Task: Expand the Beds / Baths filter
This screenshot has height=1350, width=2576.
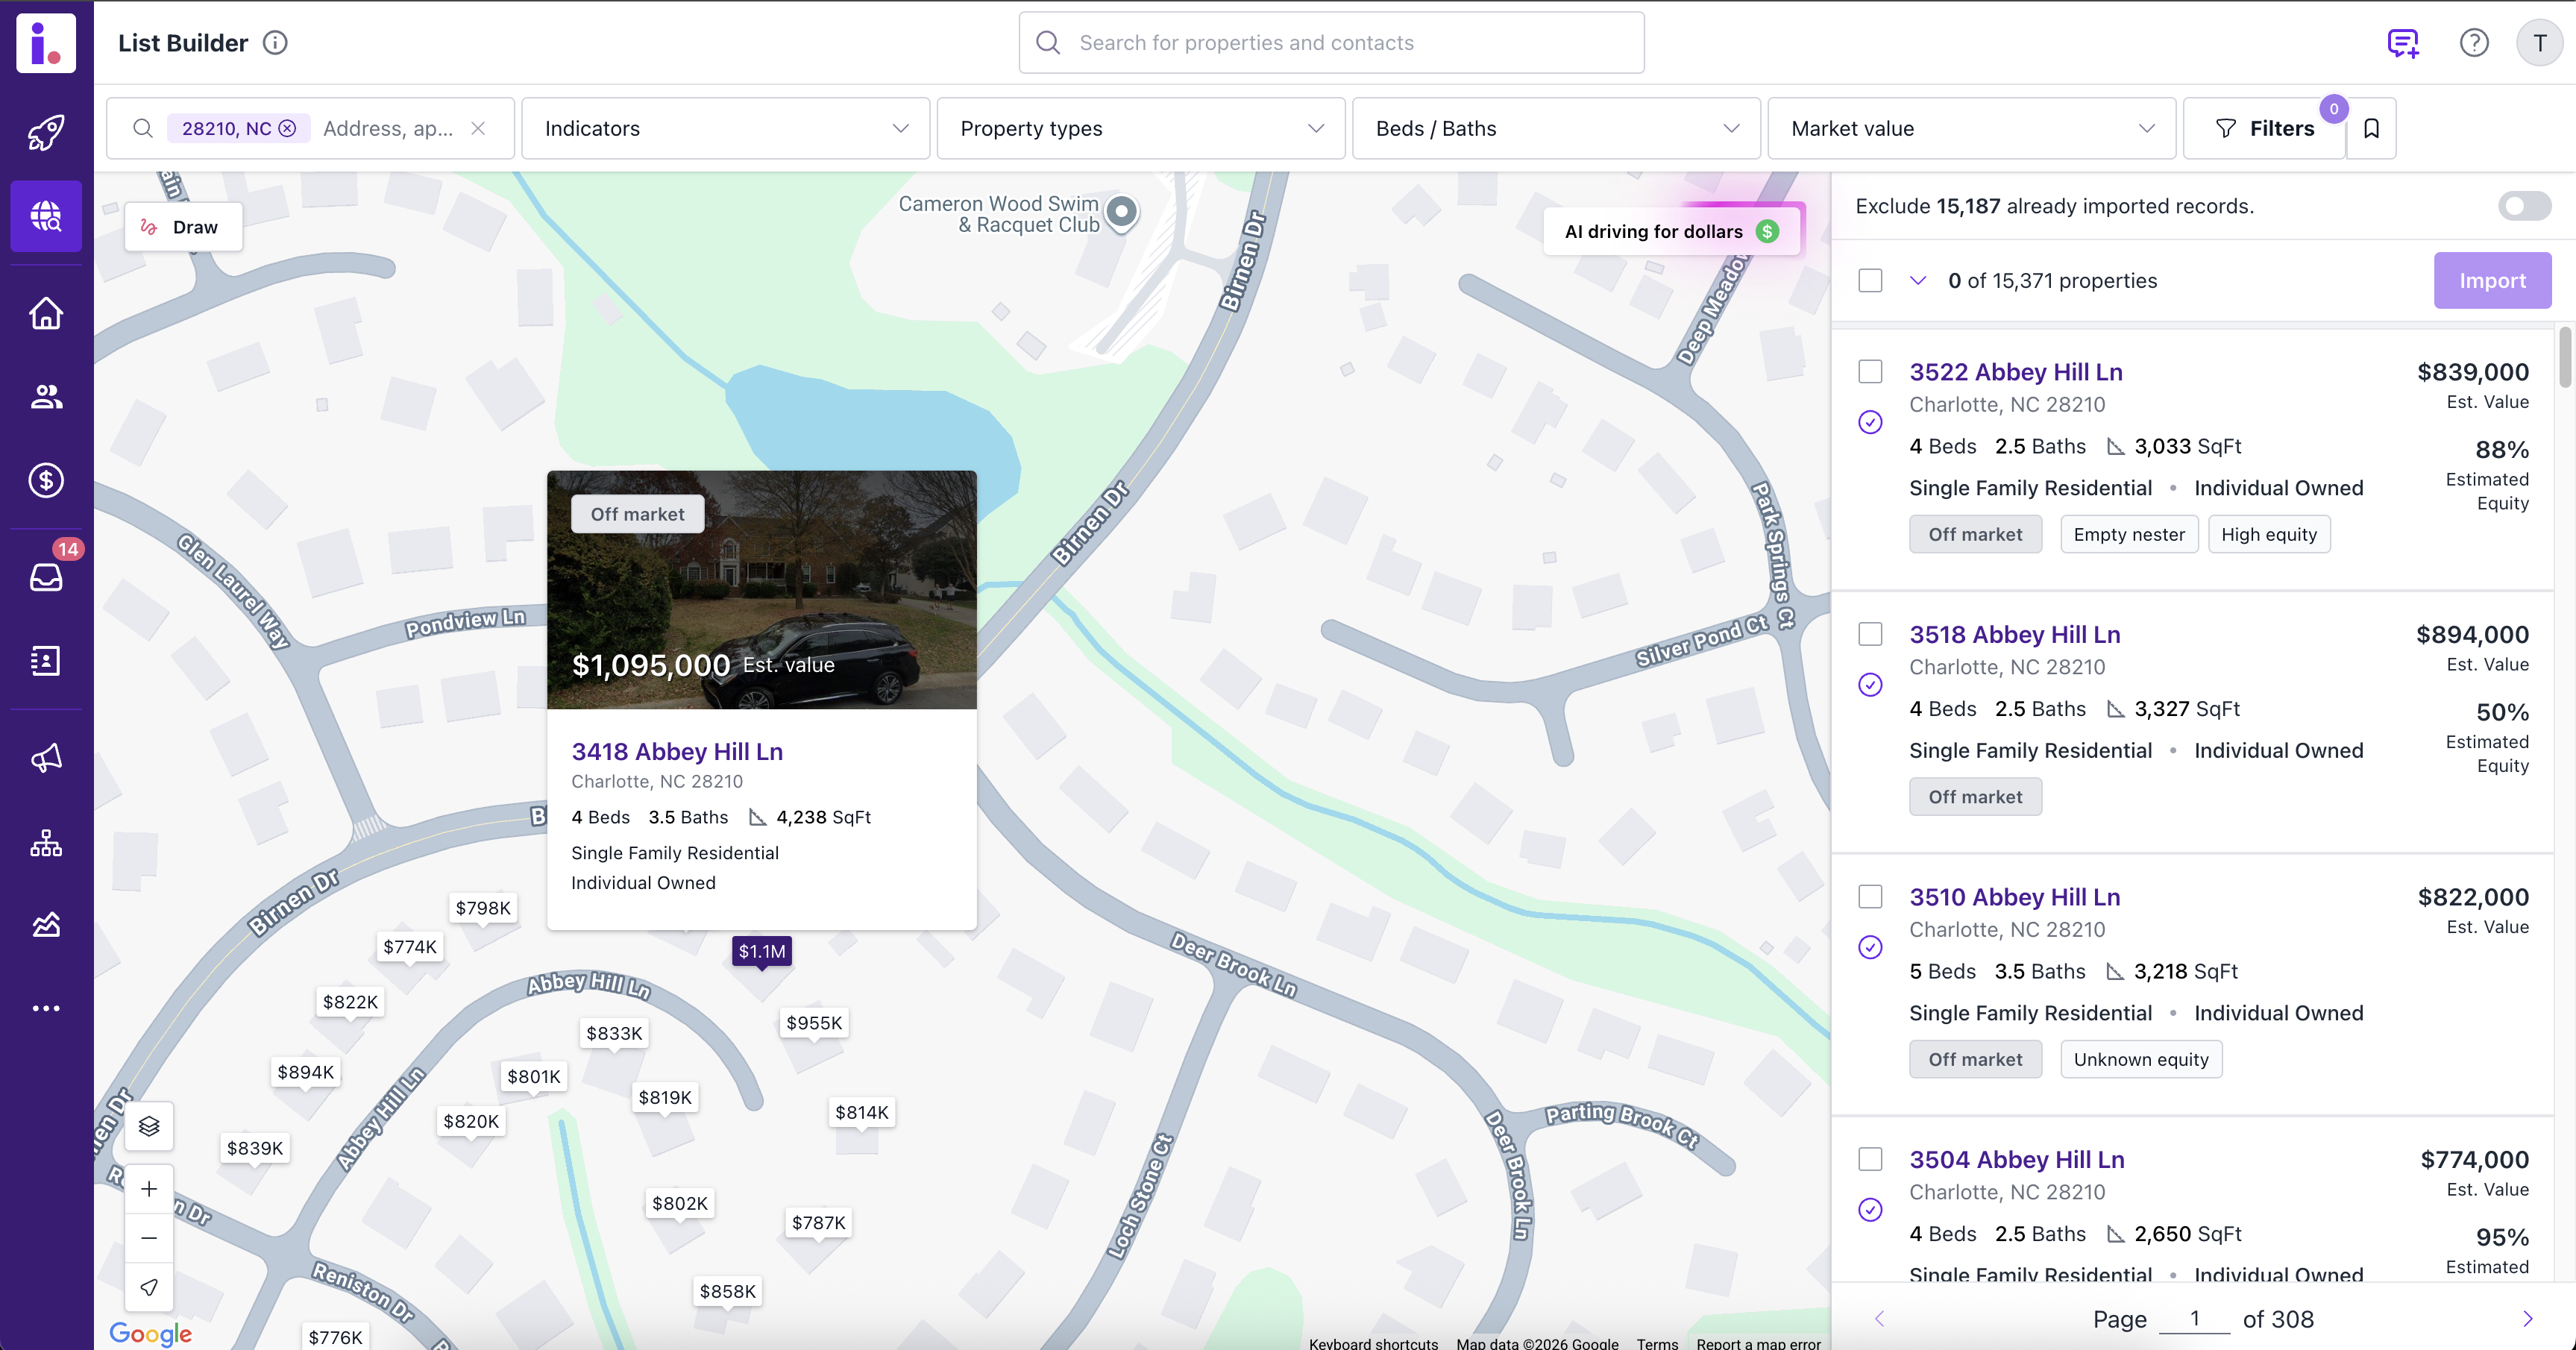Action: coord(1556,128)
